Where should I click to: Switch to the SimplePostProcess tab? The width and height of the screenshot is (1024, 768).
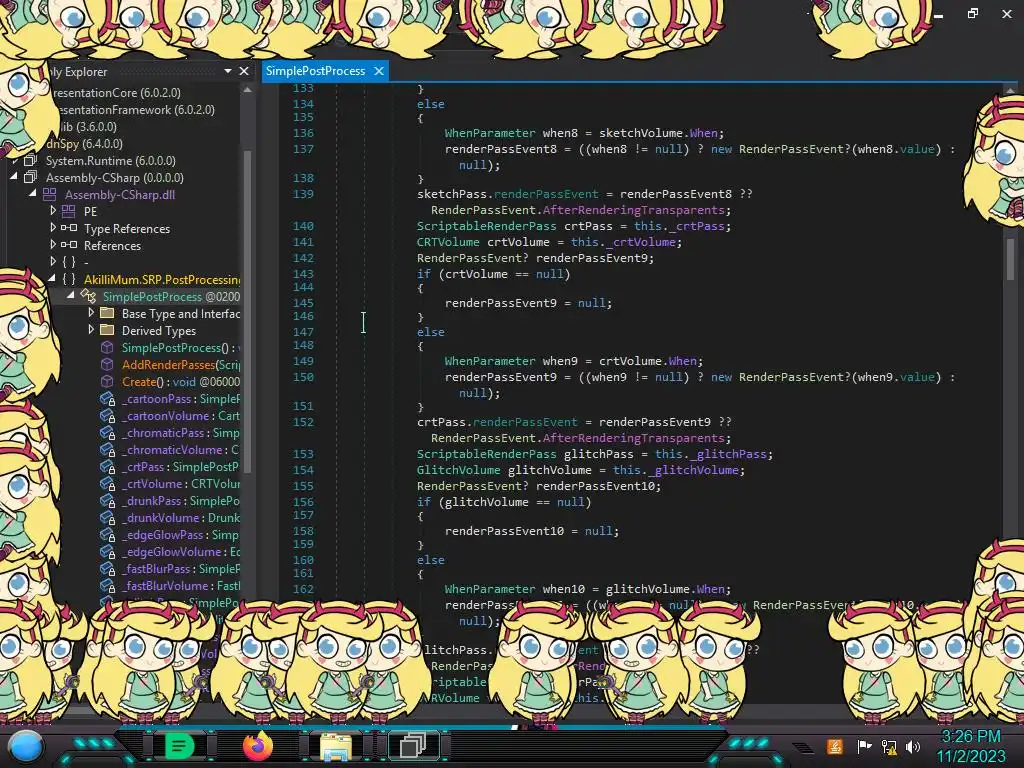tap(315, 71)
